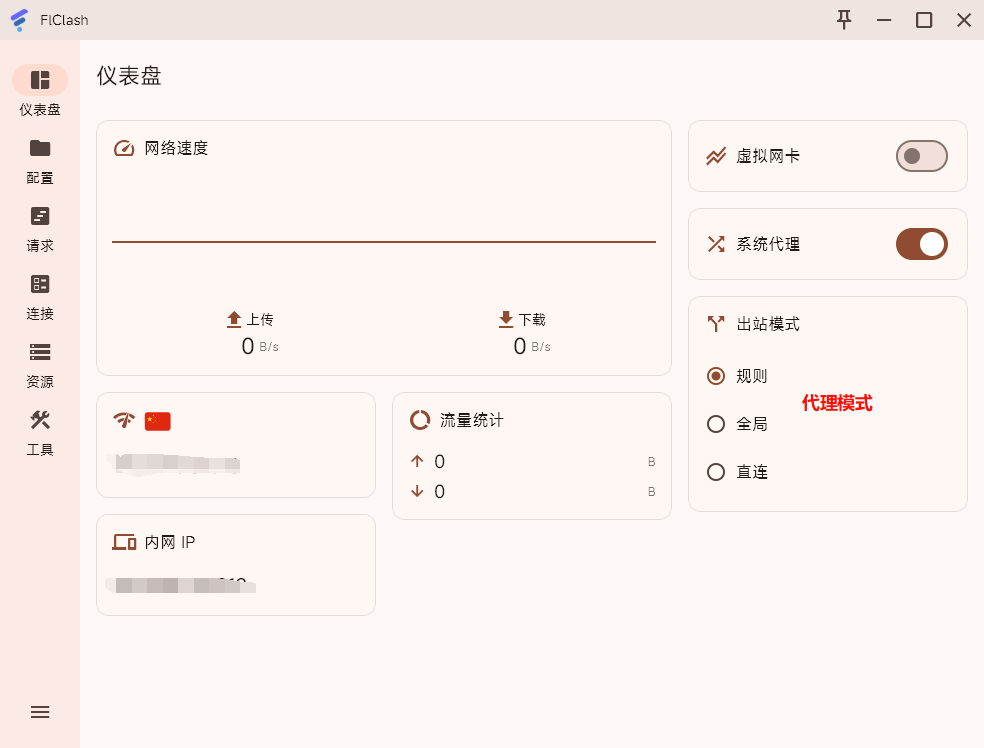
Task: Click the China flag icon
Action: 157,421
